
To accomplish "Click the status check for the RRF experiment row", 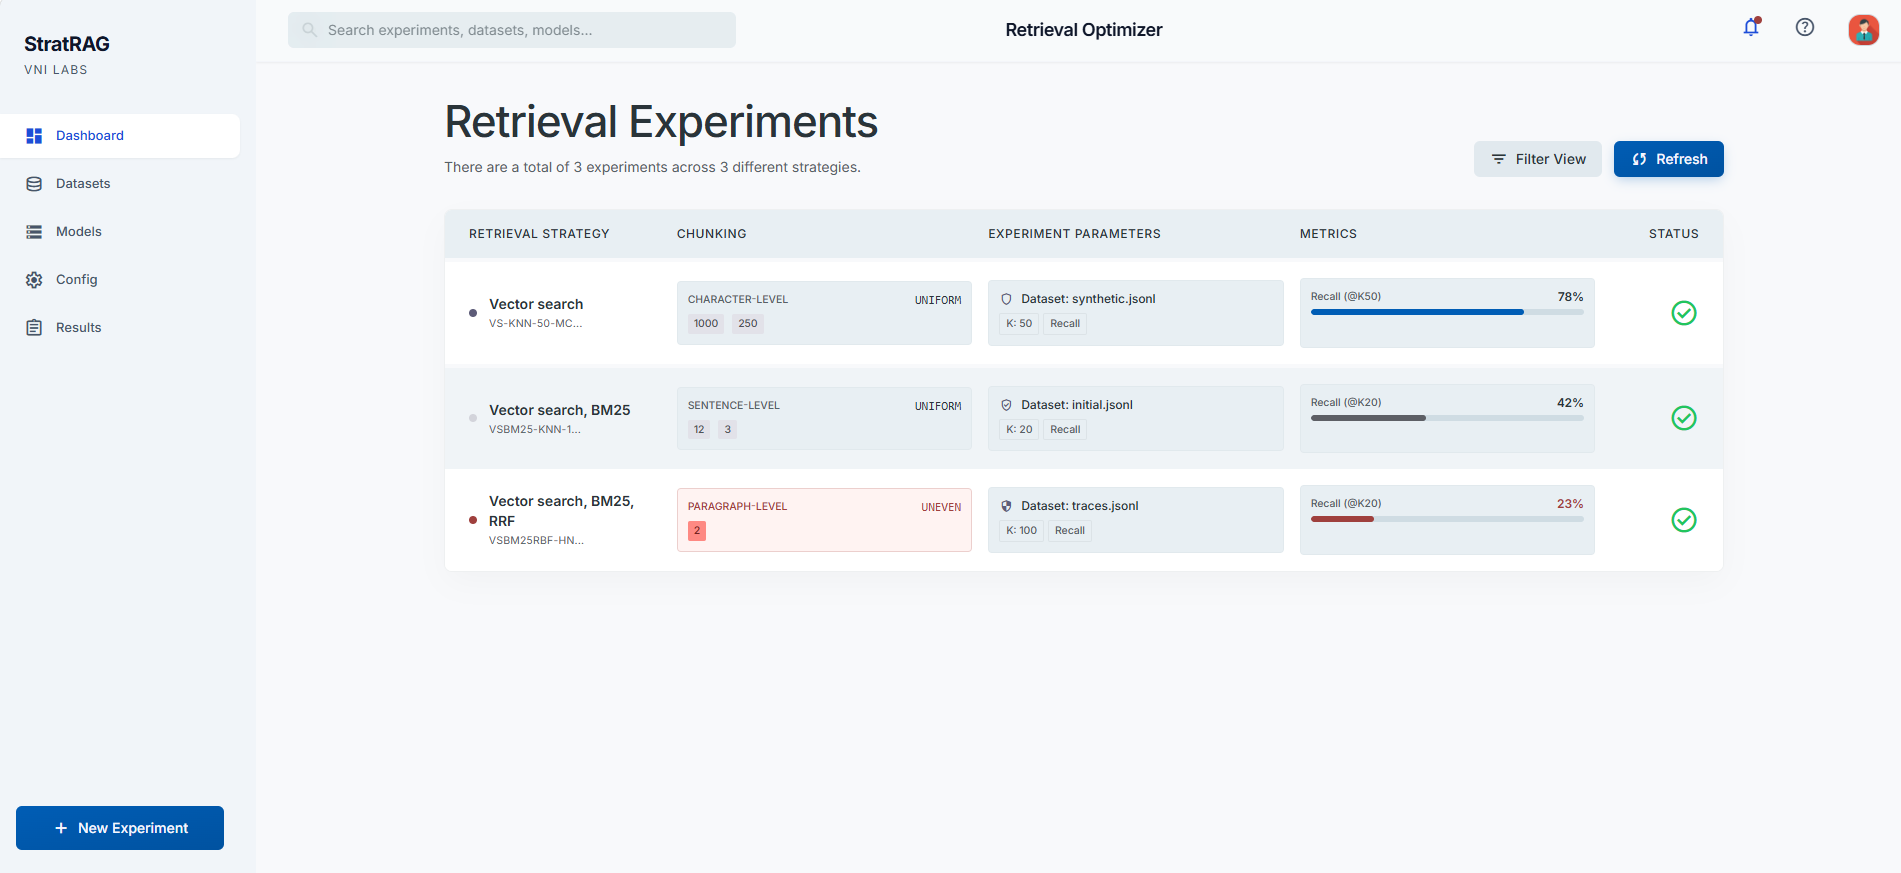I will (x=1684, y=520).
